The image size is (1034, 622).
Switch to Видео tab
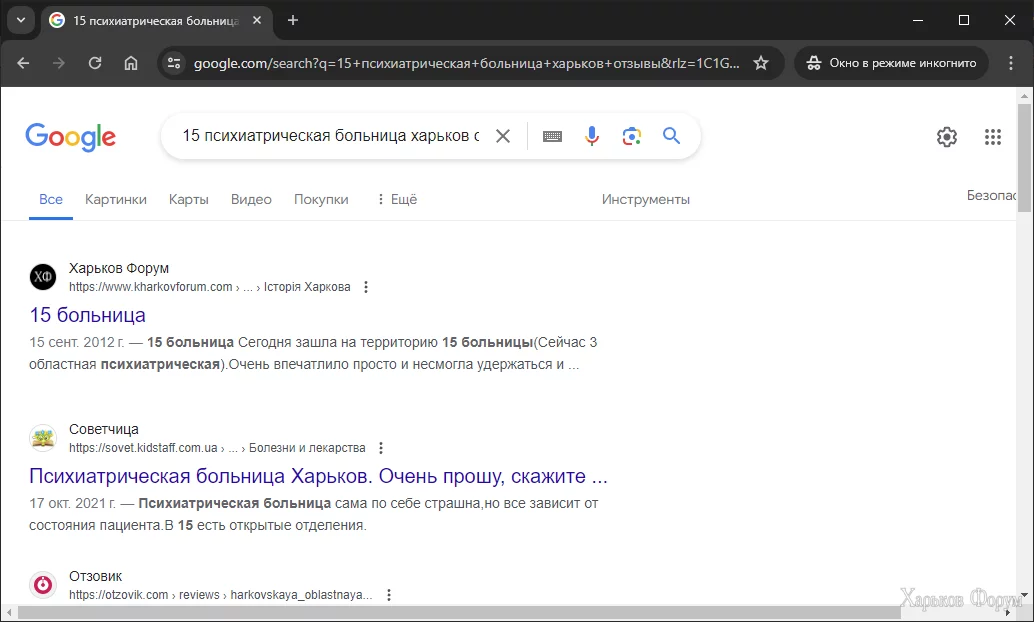click(251, 200)
